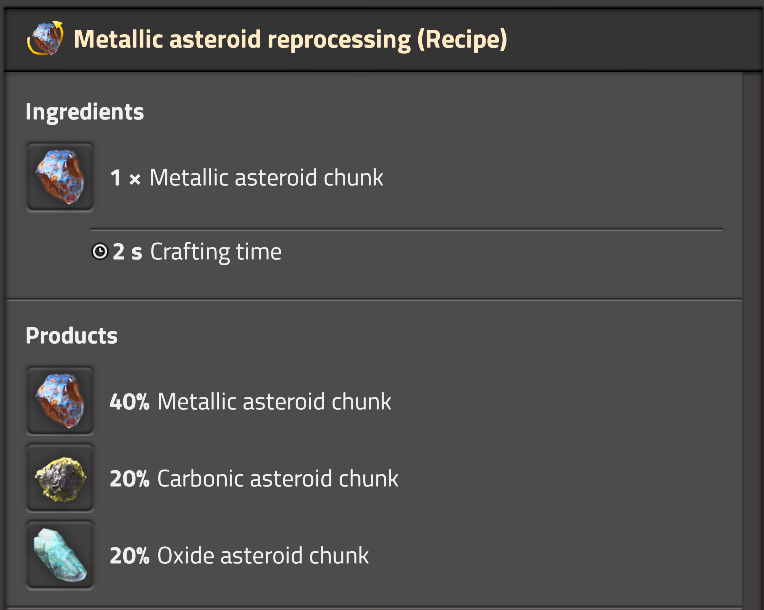The width and height of the screenshot is (764, 610).
Task: Click the 20% probability value for Carbonic chunk
Action: coord(130,479)
